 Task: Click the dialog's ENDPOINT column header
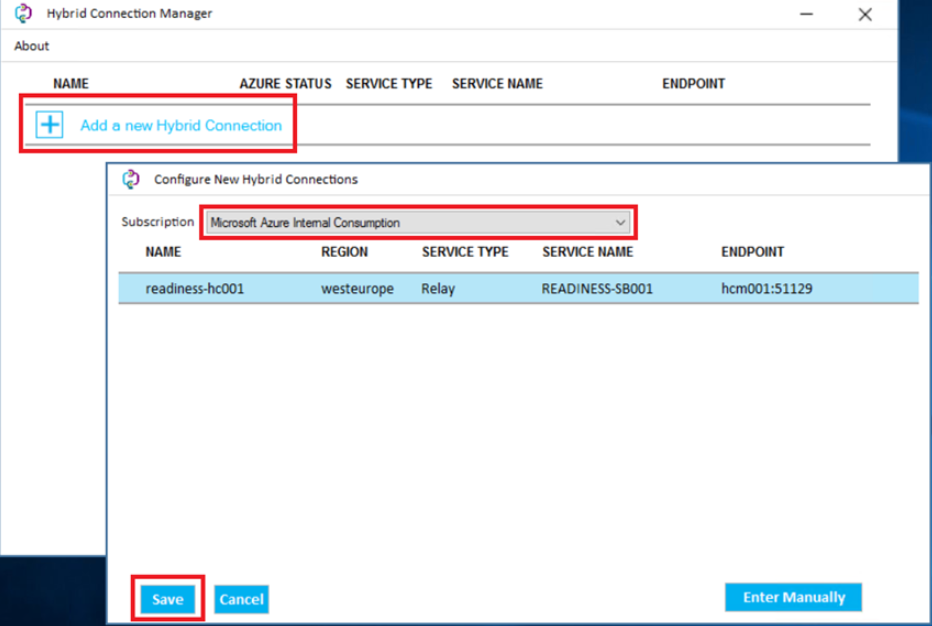click(752, 252)
